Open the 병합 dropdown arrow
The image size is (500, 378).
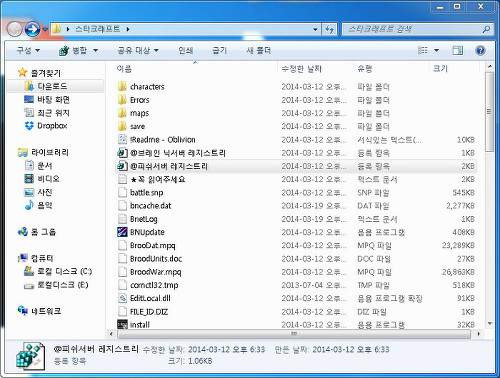(95, 51)
